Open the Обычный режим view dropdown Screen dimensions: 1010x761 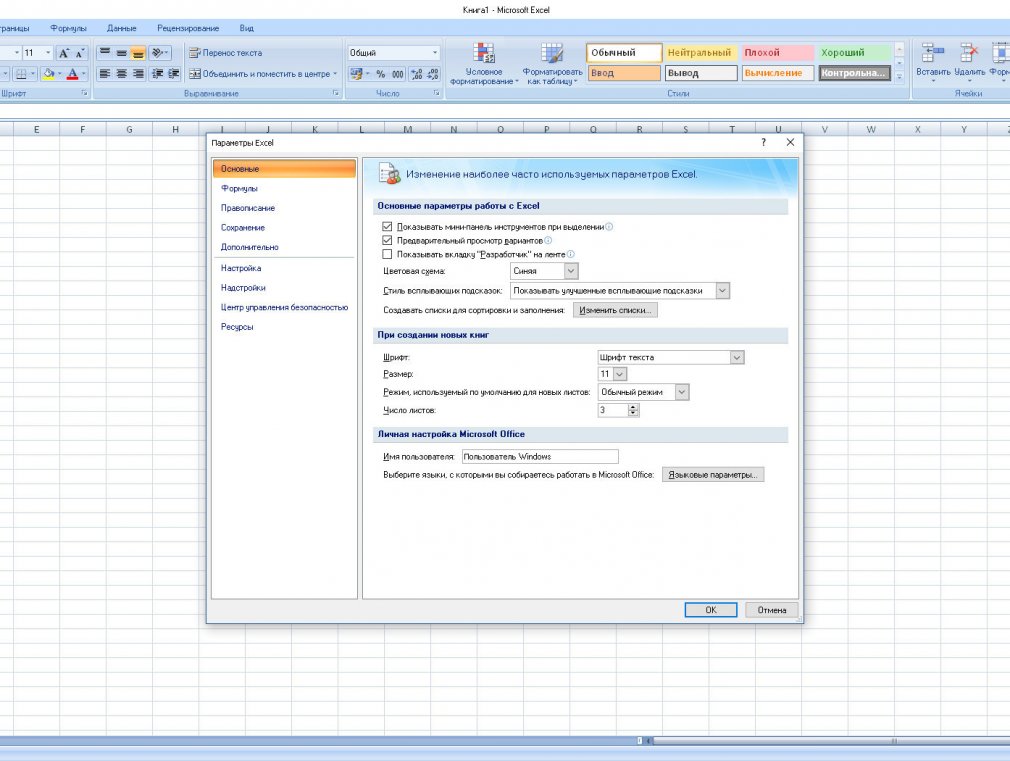[x=682, y=392]
